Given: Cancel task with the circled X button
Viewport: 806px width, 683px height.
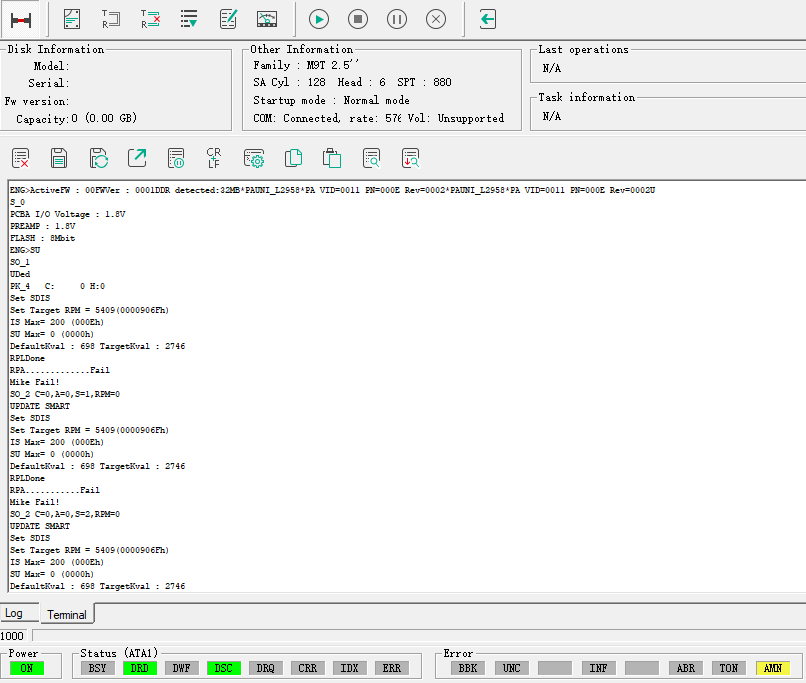Looking at the screenshot, I should (436, 20).
